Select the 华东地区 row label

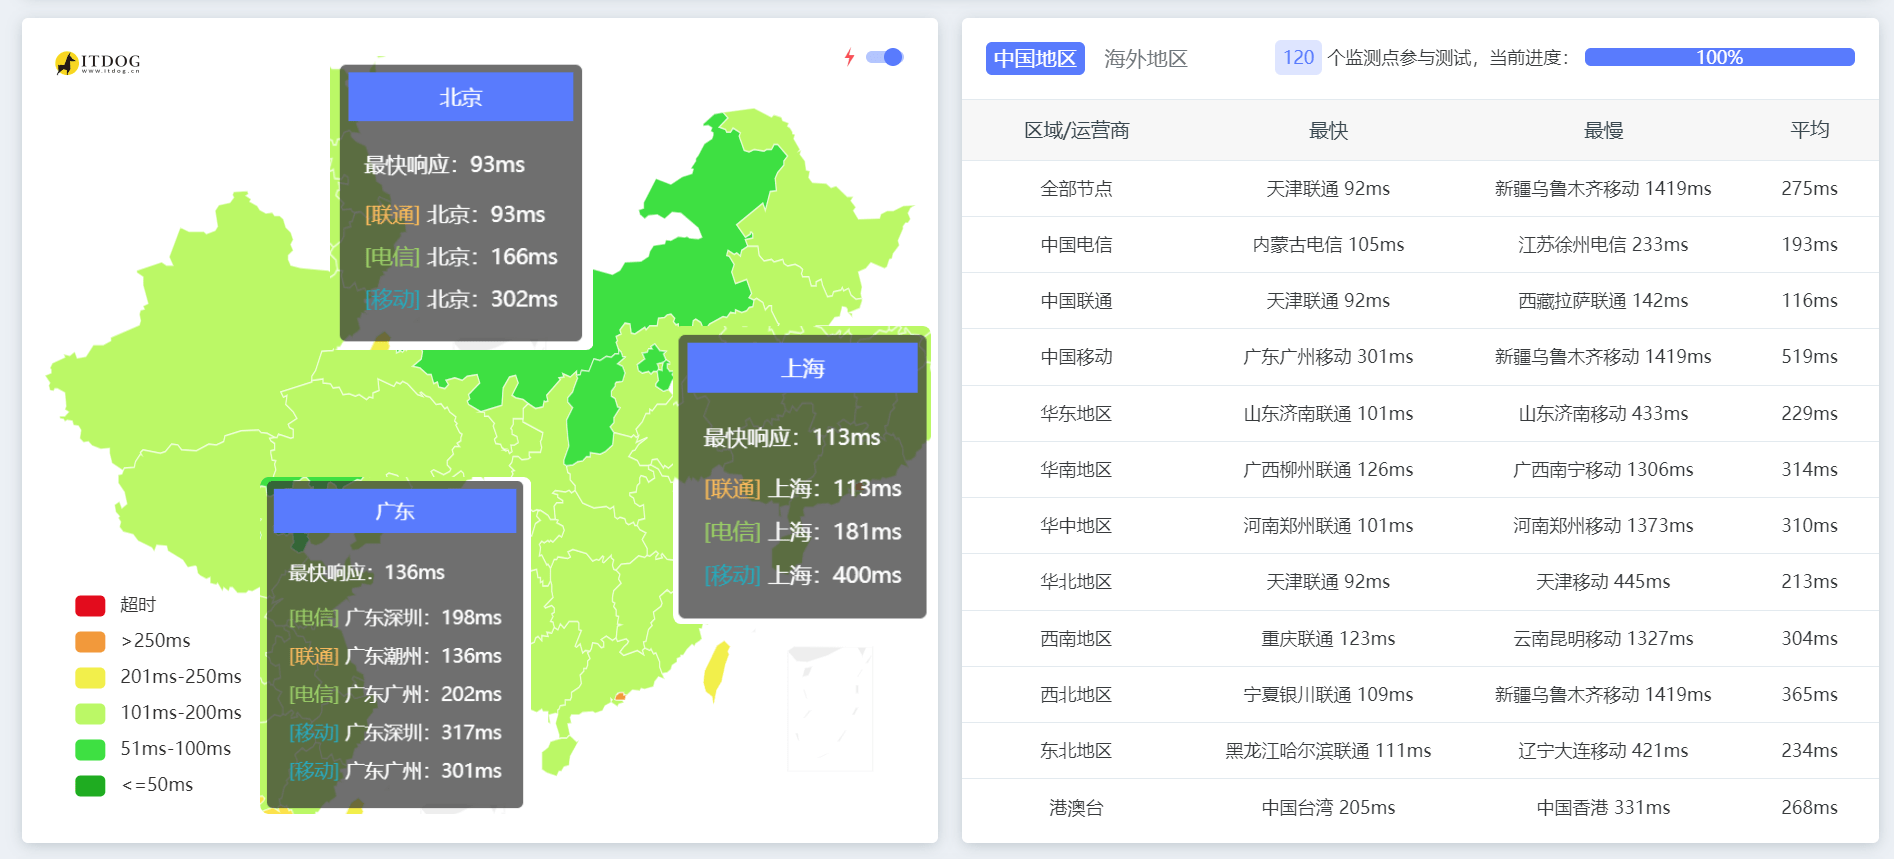1076,413
